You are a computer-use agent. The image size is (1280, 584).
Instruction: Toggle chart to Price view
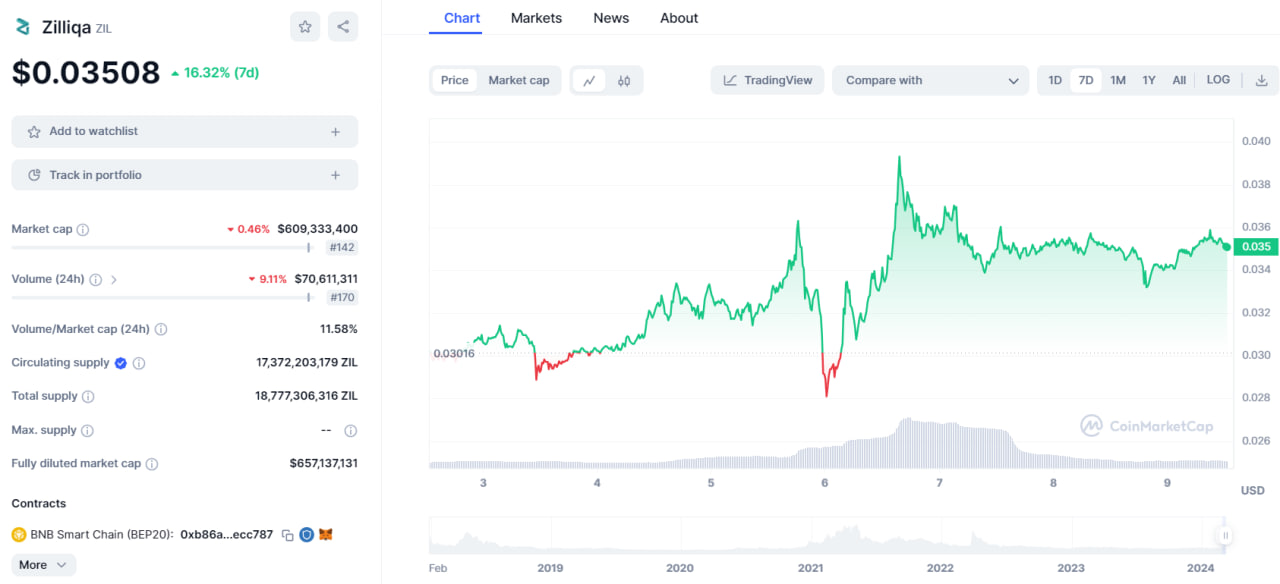coord(455,81)
